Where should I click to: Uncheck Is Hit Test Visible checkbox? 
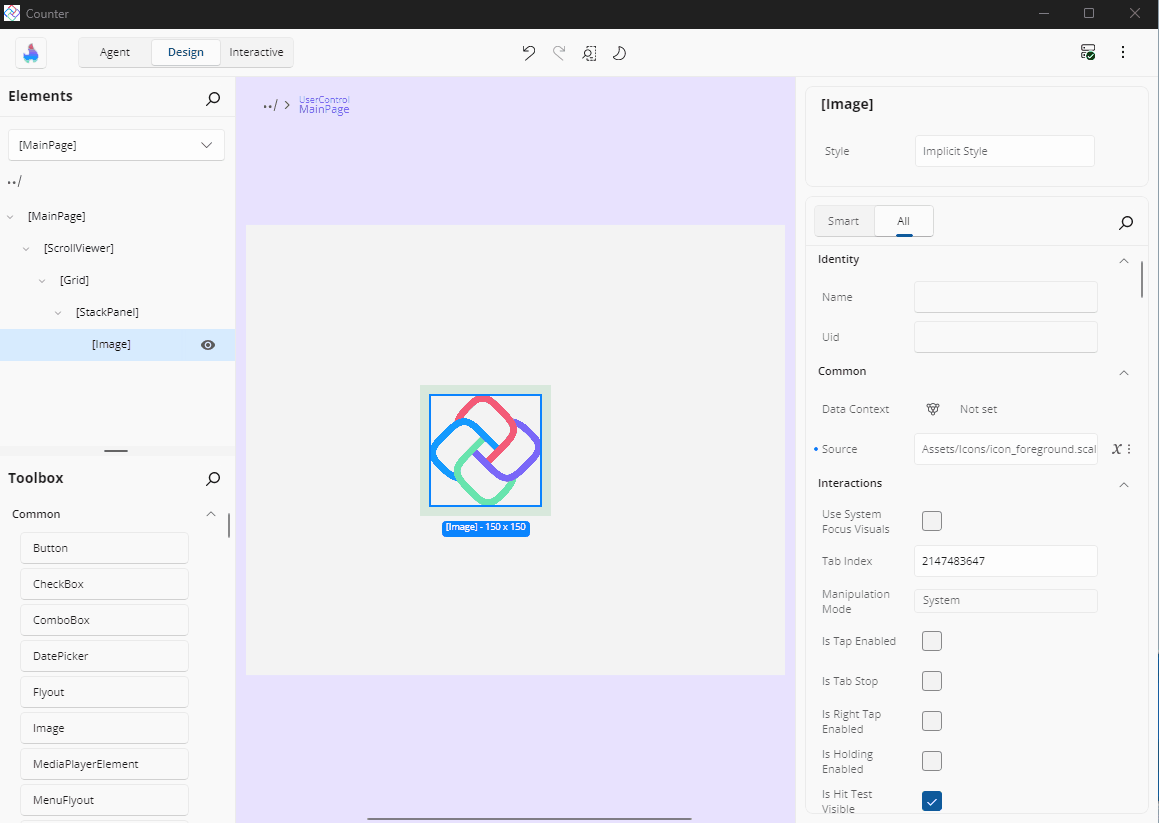coord(932,801)
